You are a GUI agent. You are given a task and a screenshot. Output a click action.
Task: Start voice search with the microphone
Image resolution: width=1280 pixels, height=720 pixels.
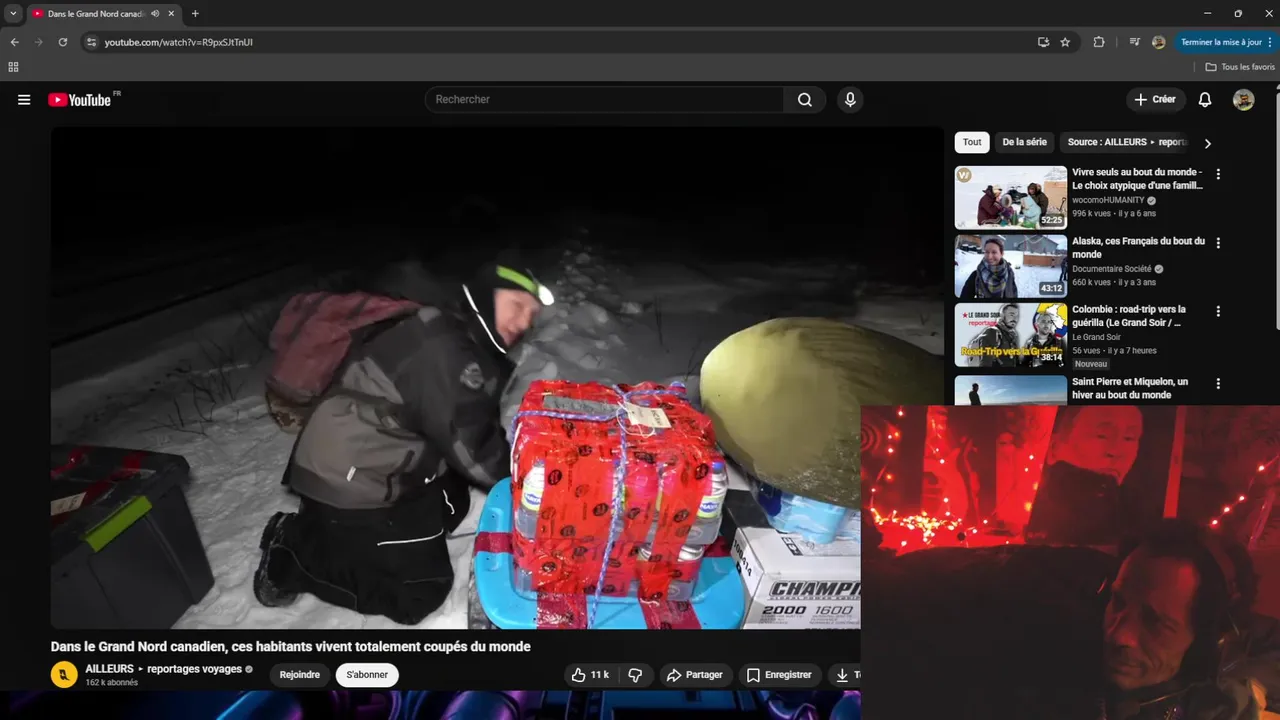coord(850,100)
